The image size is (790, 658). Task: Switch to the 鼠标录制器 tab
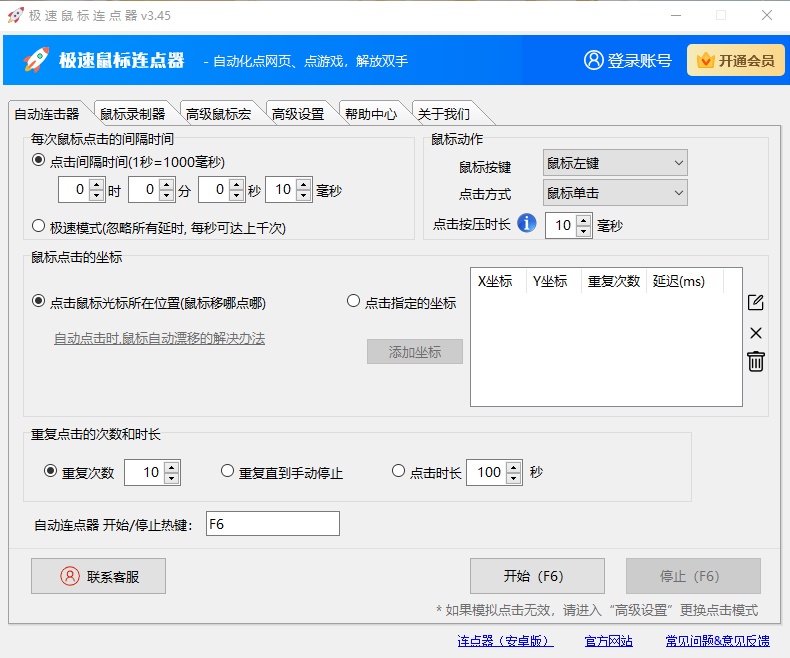coord(132,113)
